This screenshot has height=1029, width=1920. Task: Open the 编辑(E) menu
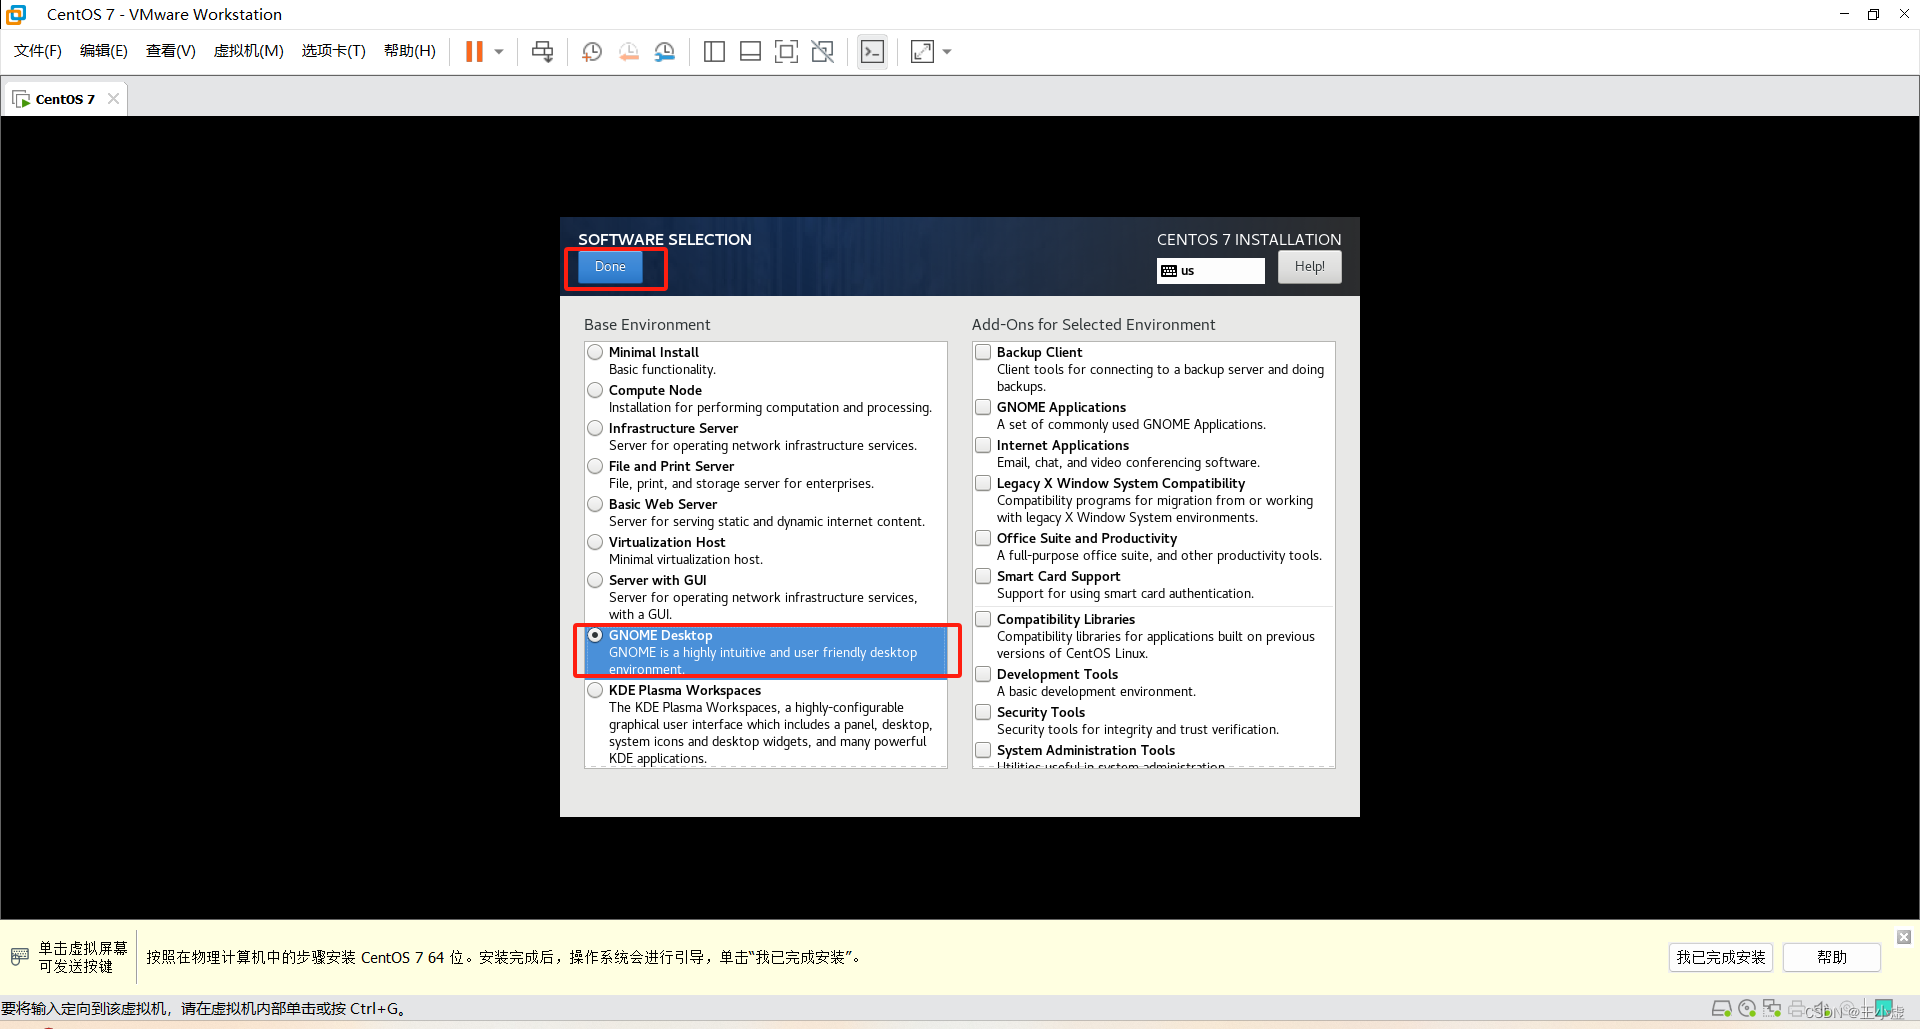click(104, 51)
